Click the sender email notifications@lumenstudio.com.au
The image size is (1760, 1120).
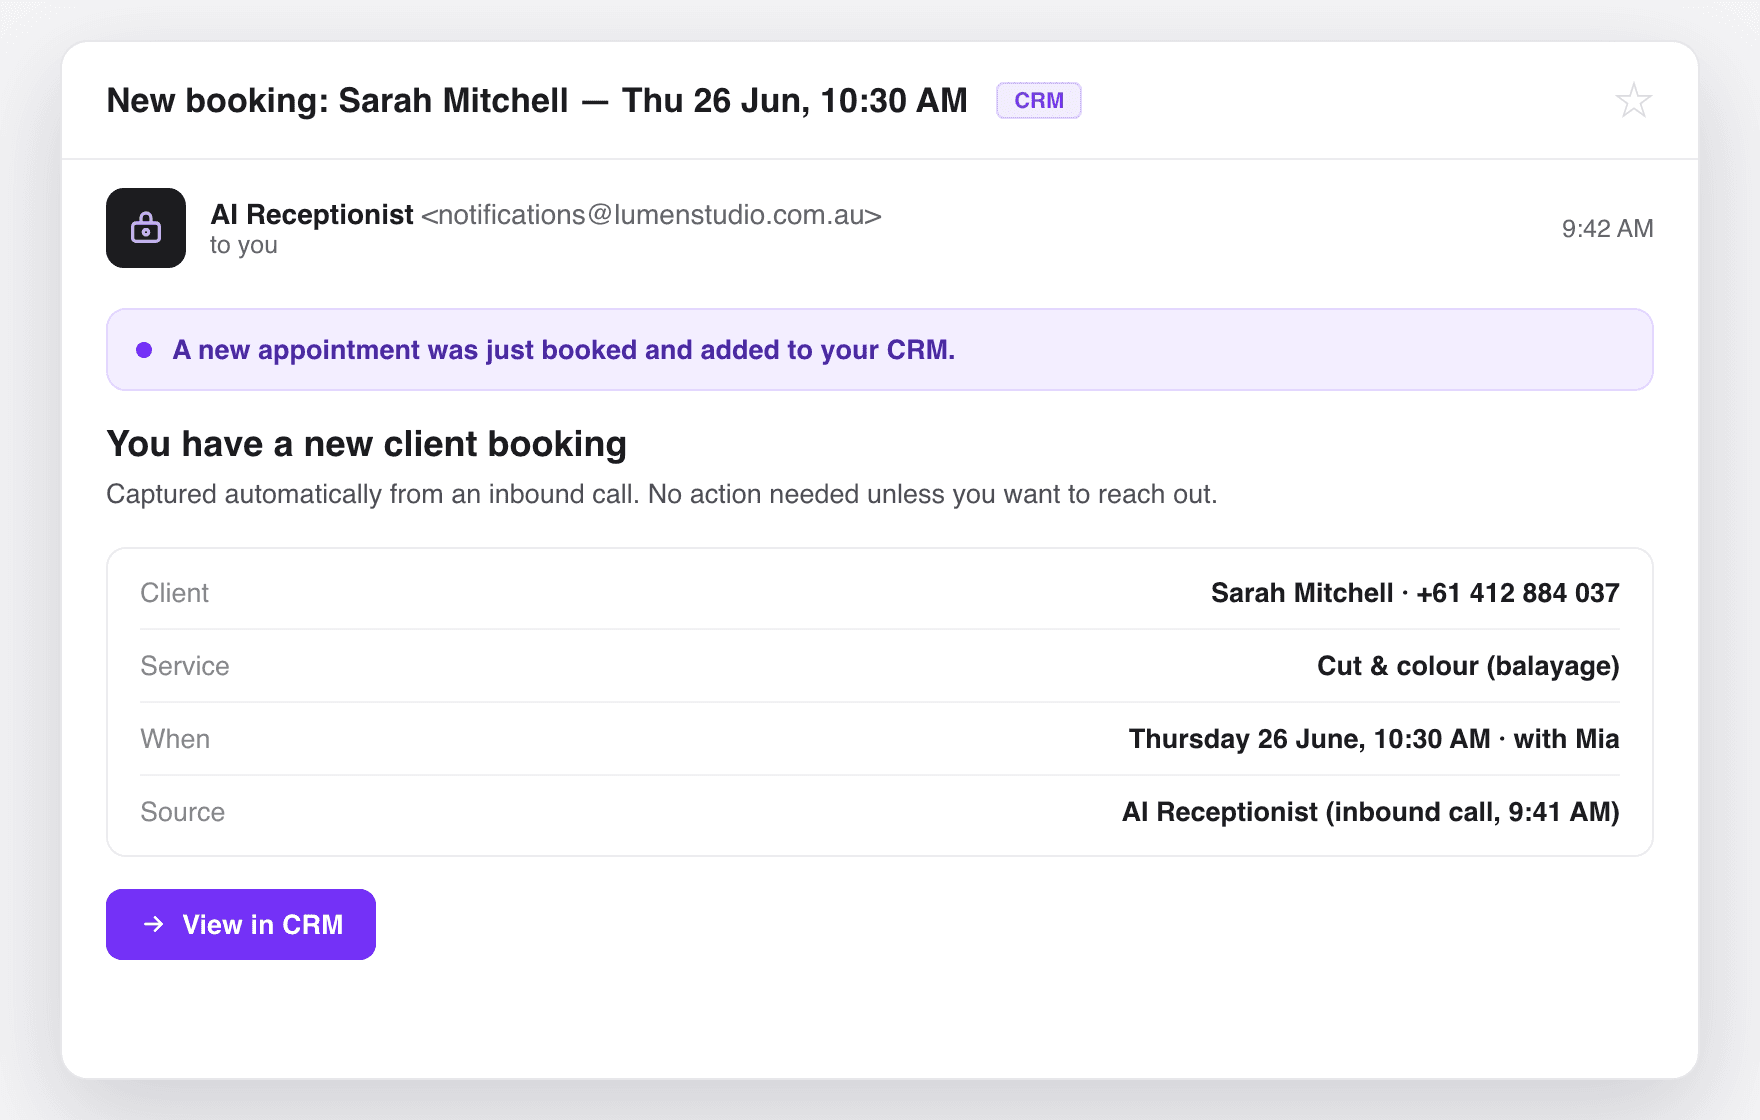coord(651,215)
